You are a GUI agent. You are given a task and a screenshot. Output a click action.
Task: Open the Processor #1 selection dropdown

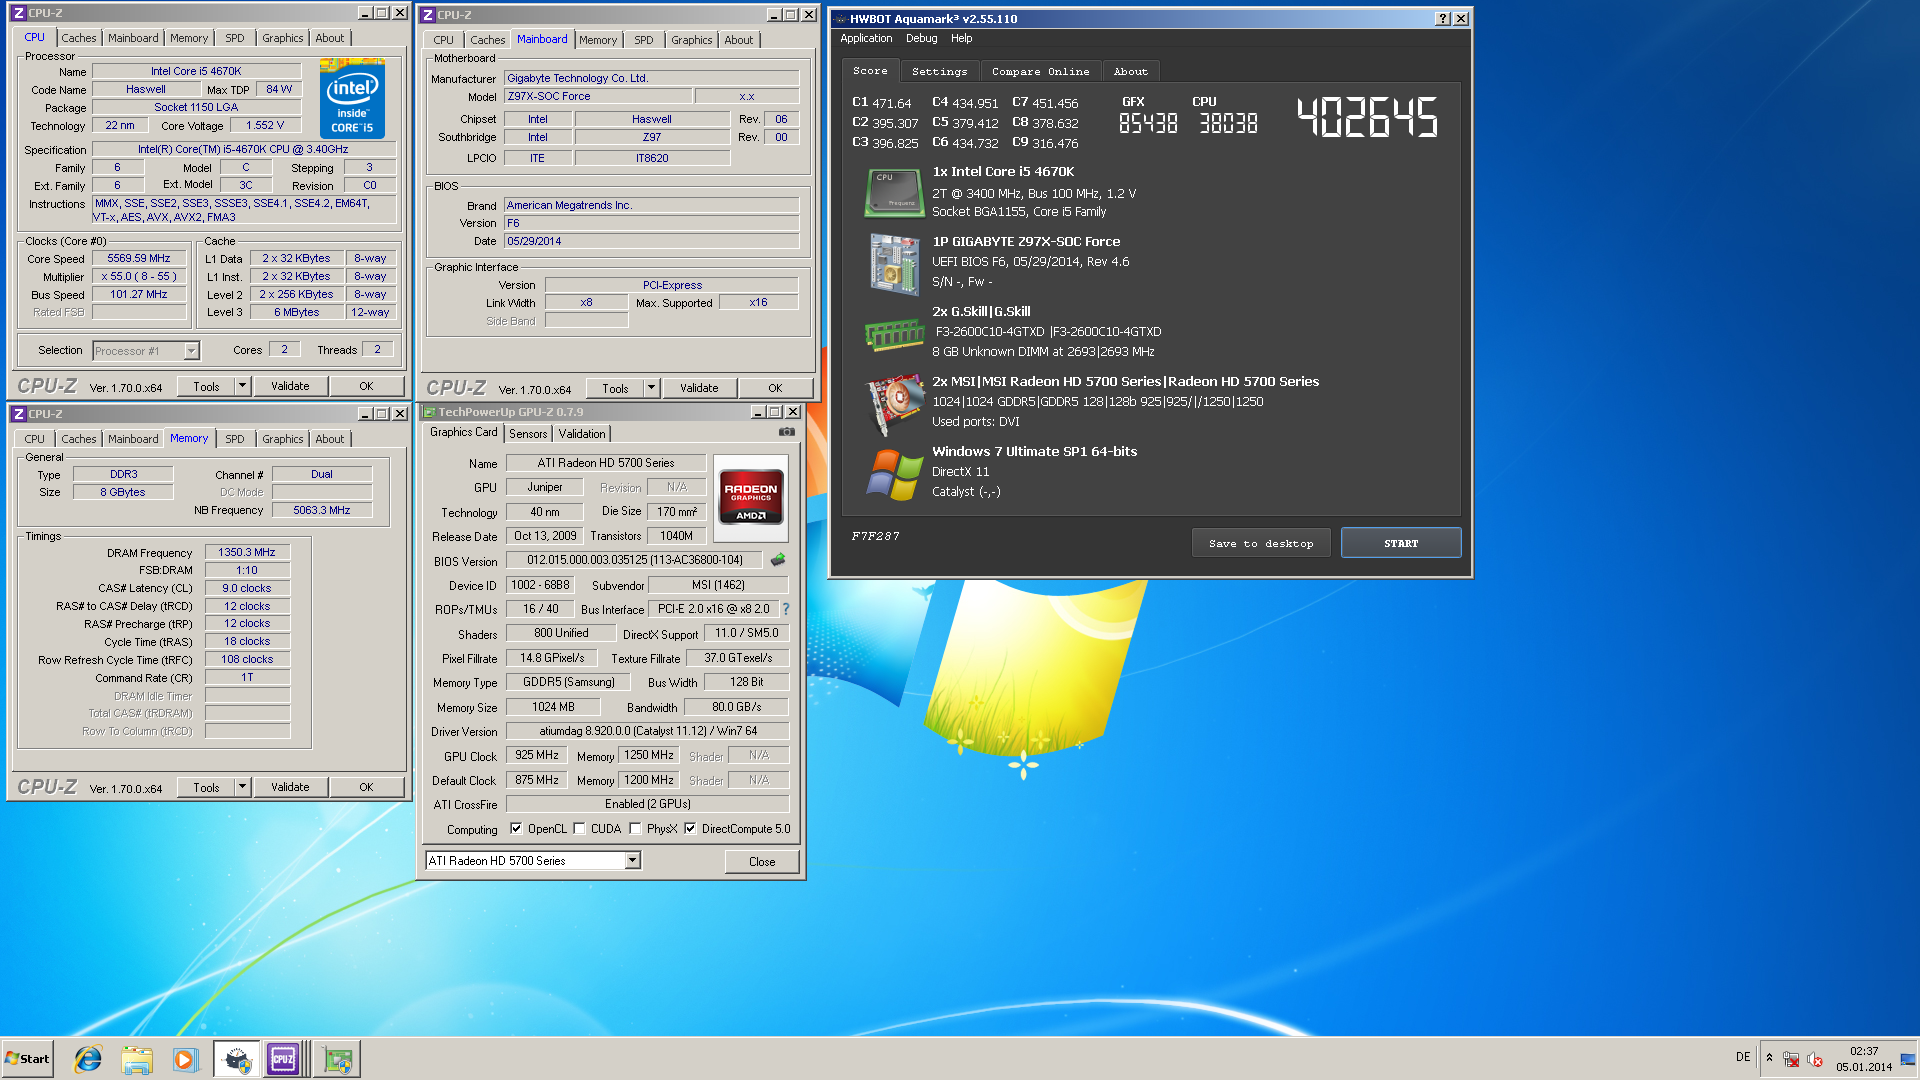coord(191,351)
